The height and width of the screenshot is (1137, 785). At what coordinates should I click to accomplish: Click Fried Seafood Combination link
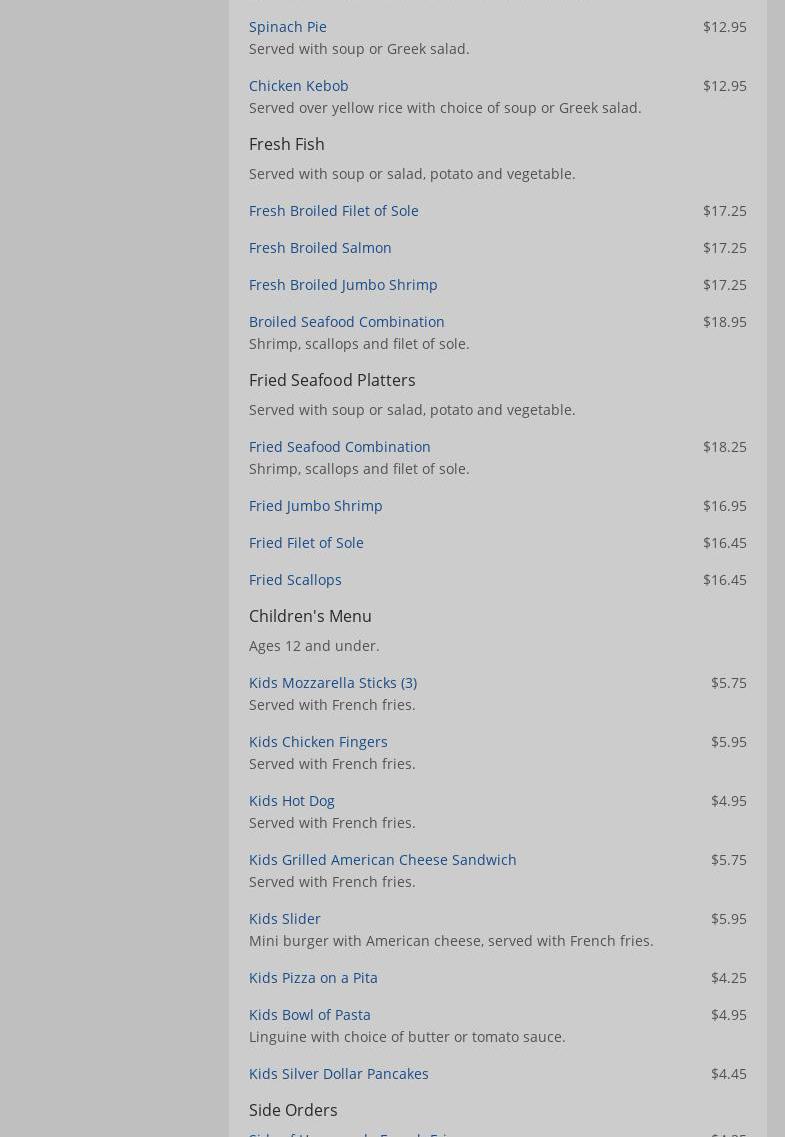(x=339, y=446)
